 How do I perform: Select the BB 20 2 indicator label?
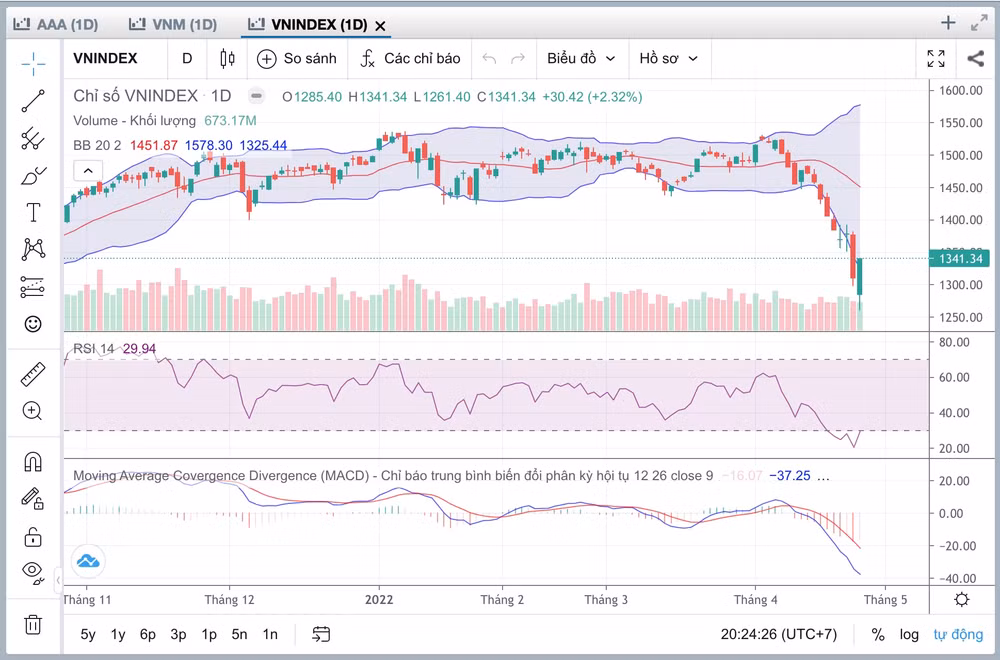(x=97, y=145)
